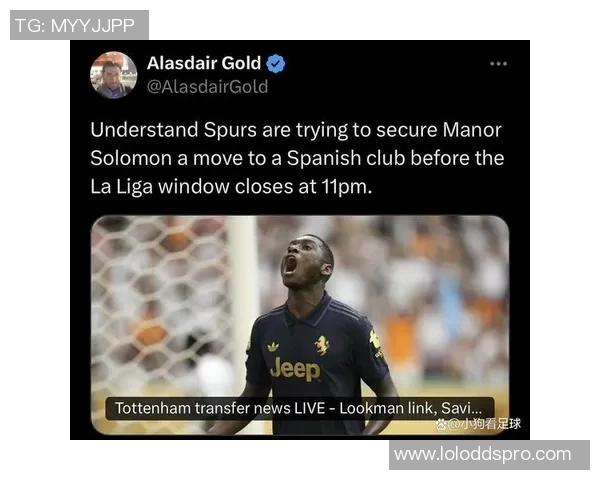Click the paw icon in Weibo watermark
The width and height of the screenshot is (600, 480).
[x=440, y=424]
